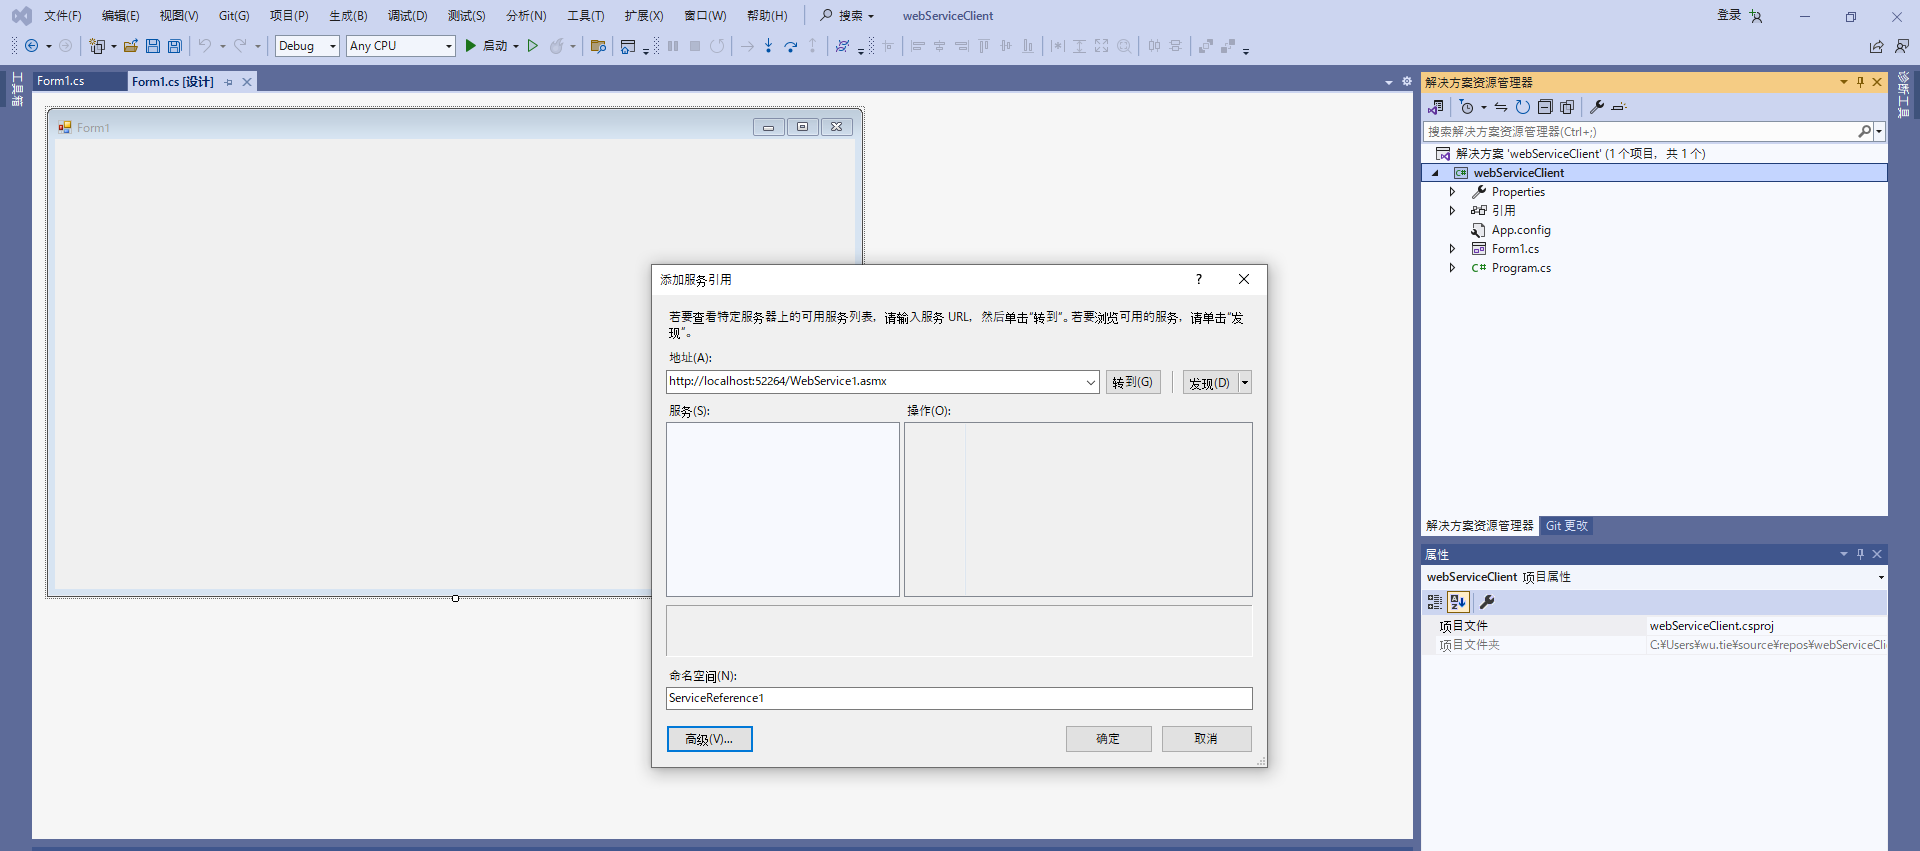1920x851 pixels.
Task: Click the 取消 Cancel button
Action: pos(1206,739)
